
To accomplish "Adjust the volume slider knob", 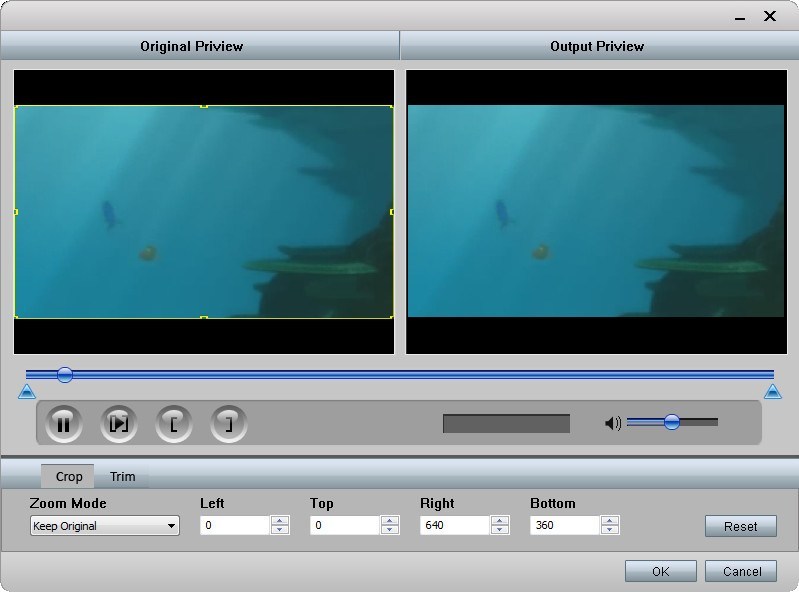I will tap(672, 422).
